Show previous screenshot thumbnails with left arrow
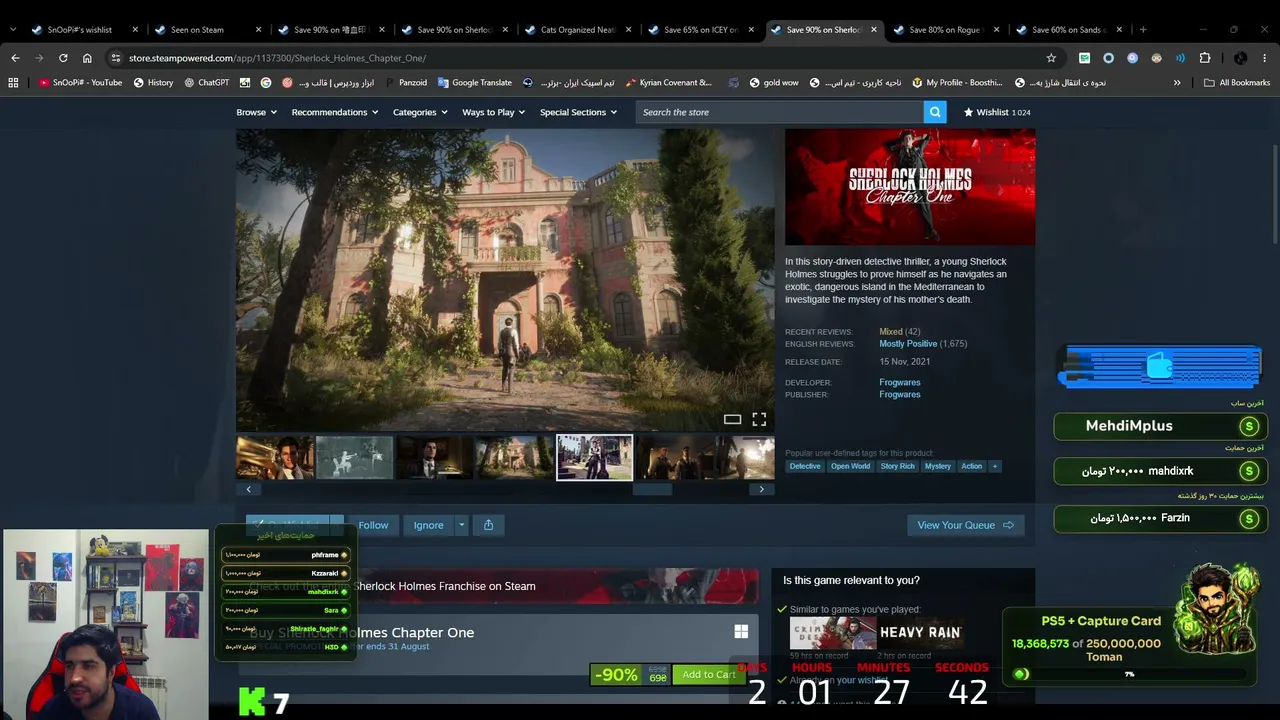The height and width of the screenshot is (720, 1280). click(248, 489)
